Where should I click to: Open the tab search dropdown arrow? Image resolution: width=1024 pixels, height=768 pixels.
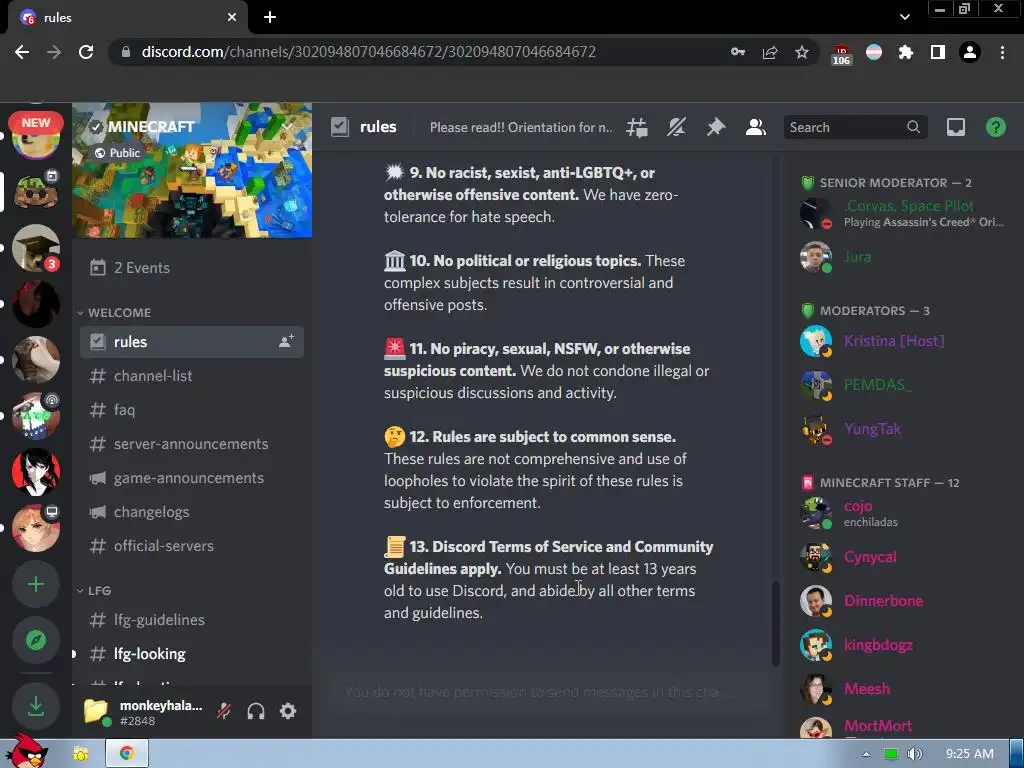[x=904, y=17]
